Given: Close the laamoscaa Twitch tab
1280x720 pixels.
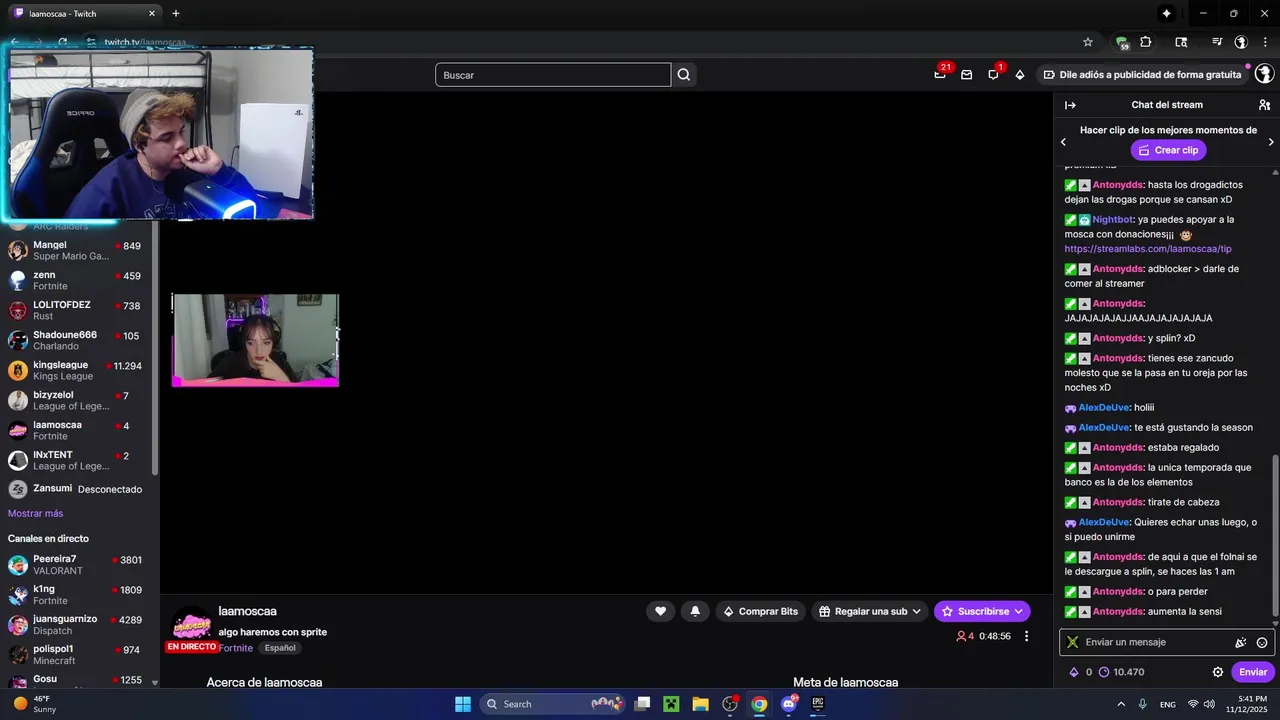Looking at the screenshot, I should click(x=152, y=13).
